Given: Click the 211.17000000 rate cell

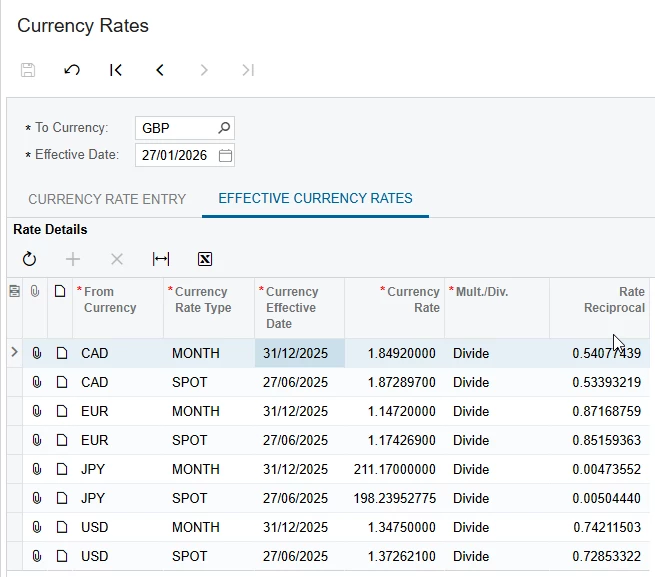Looking at the screenshot, I should [x=395, y=469].
